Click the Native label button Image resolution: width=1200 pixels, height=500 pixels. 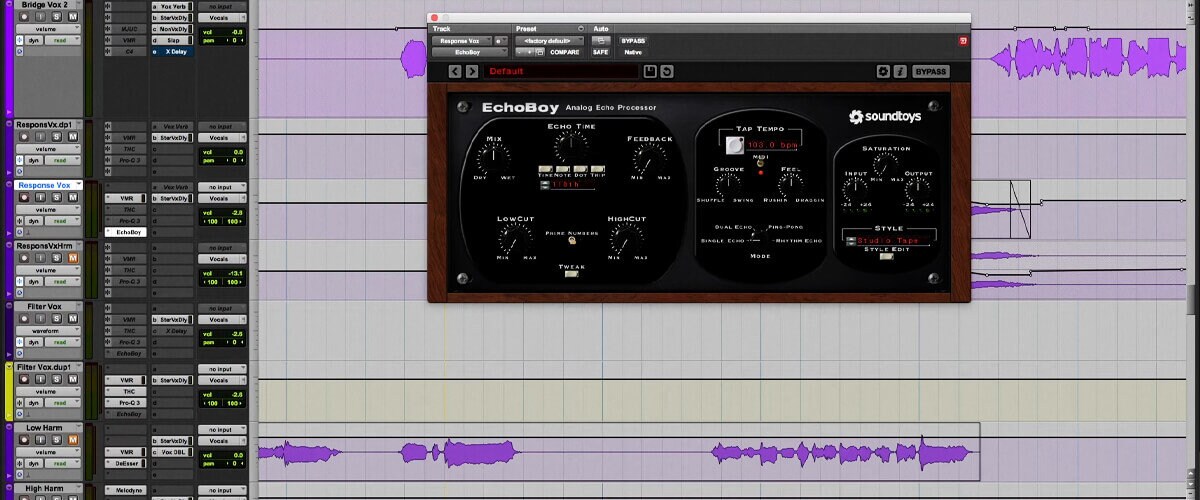pos(633,52)
